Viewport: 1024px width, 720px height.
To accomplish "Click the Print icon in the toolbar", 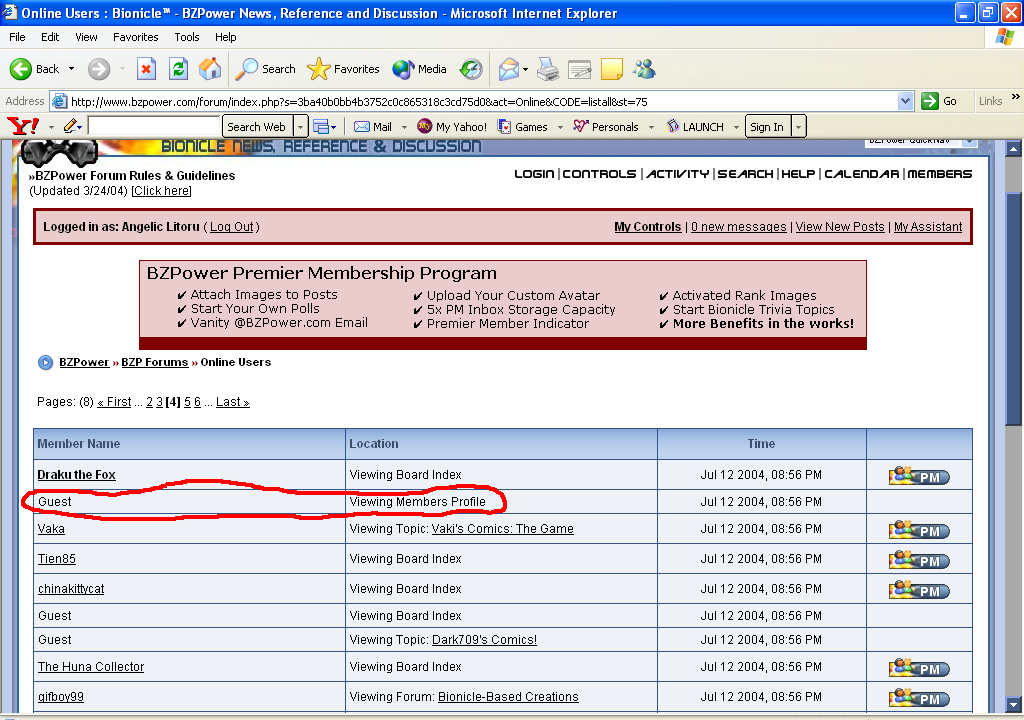I will [x=547, y=69].
